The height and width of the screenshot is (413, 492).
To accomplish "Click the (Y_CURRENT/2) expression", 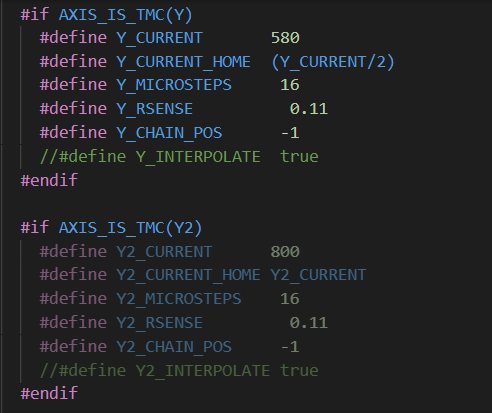I will 333,62.
